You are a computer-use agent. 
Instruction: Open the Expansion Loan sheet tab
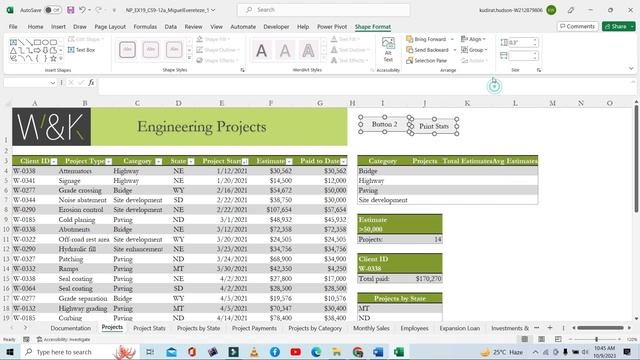coord(460,328)
